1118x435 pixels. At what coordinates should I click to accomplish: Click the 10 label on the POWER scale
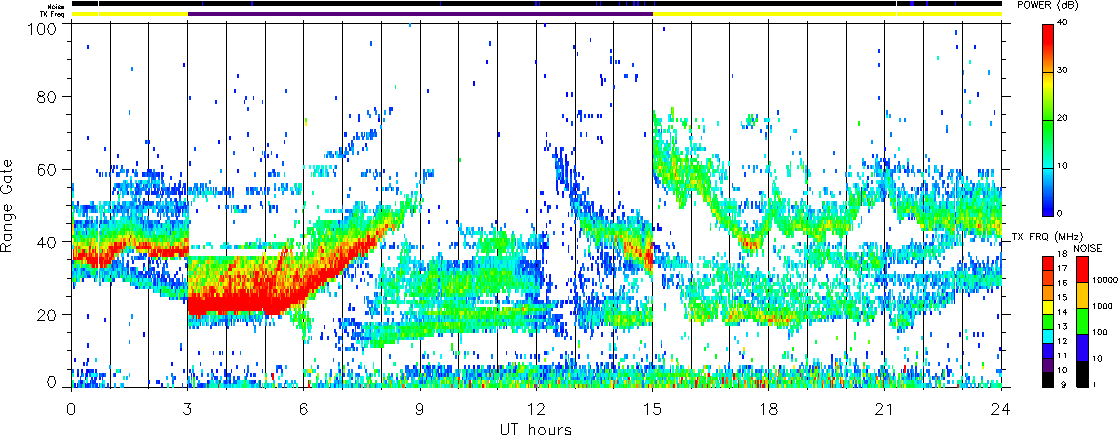tap(1063, 166)
